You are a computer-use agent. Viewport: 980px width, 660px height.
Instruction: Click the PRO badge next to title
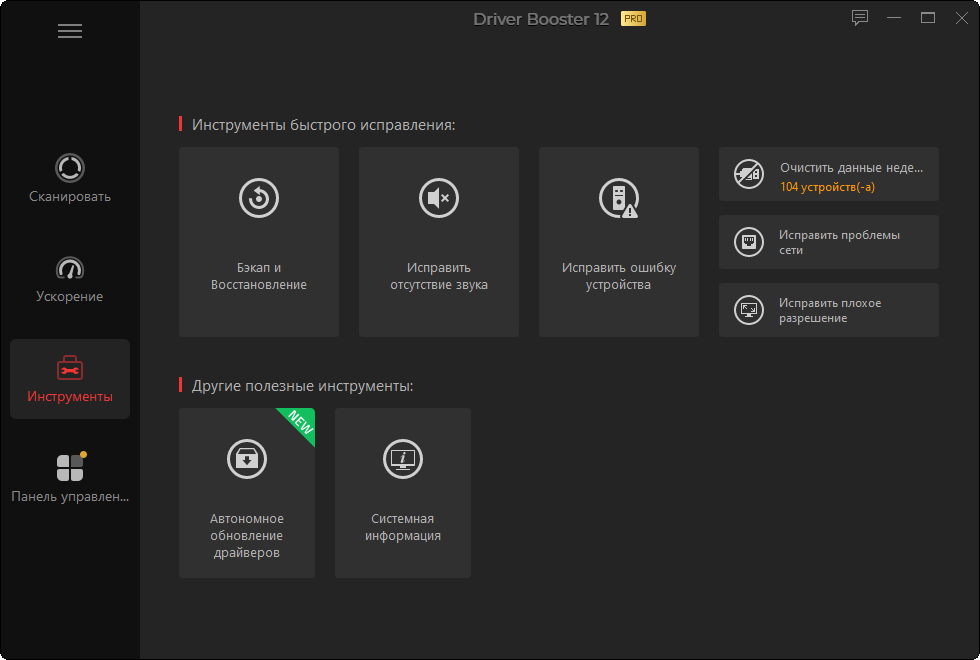coord(633,18)
